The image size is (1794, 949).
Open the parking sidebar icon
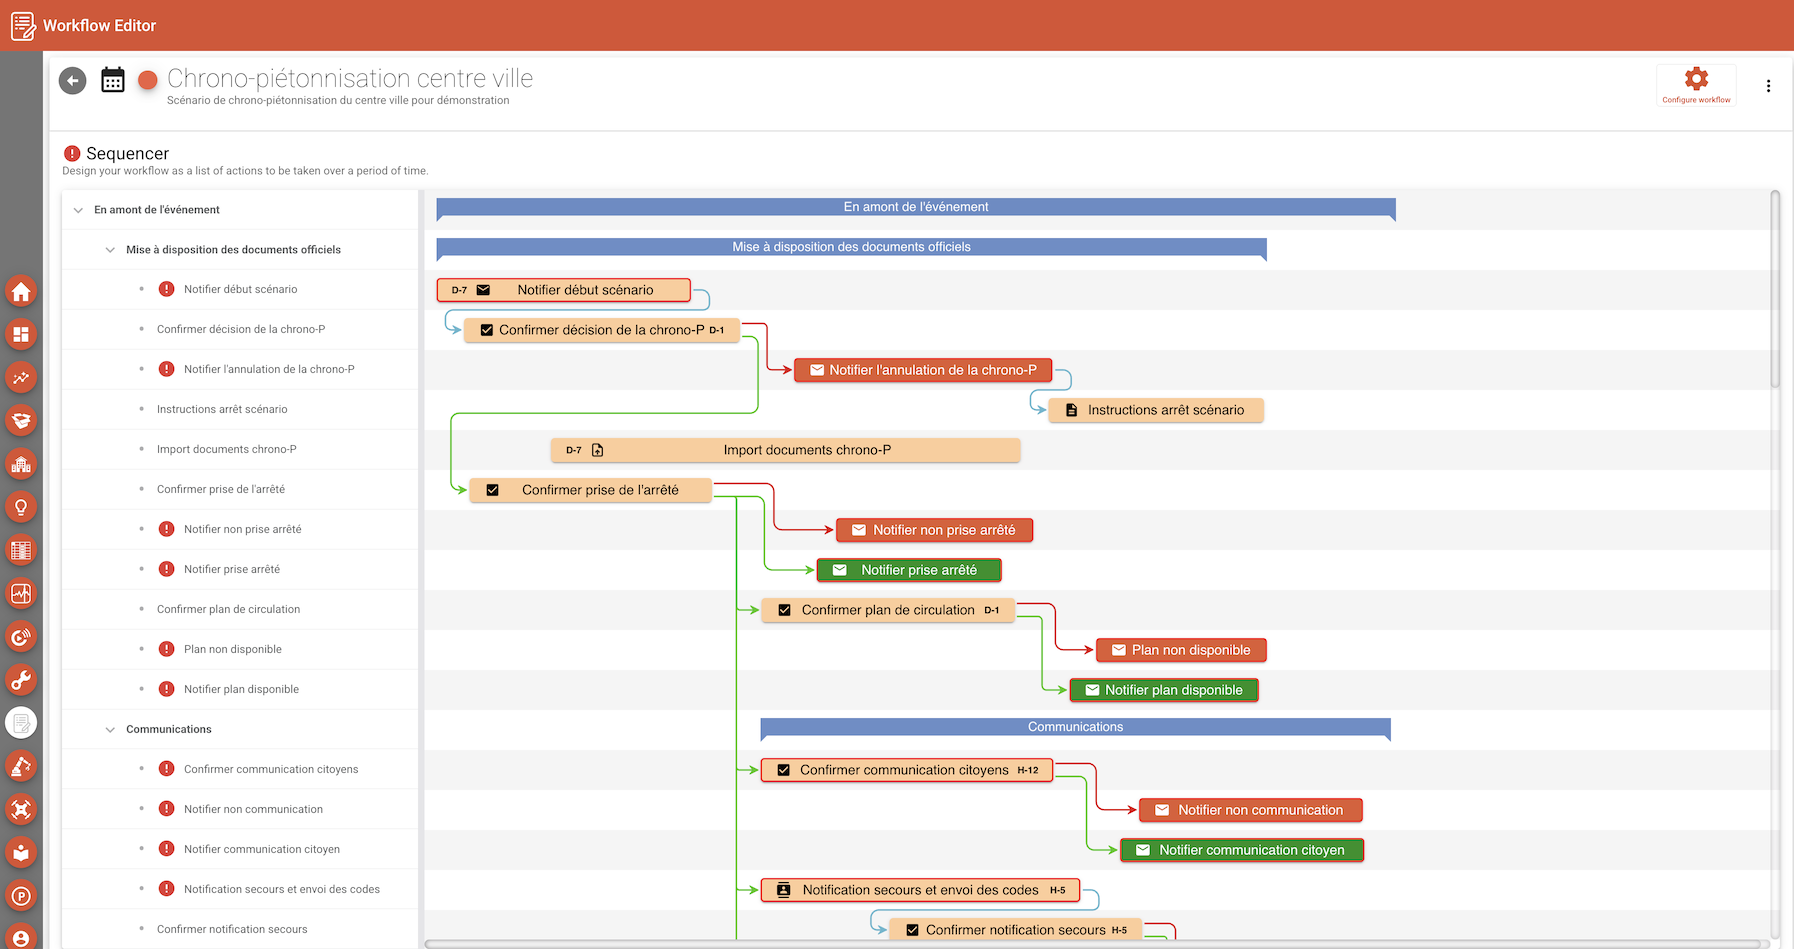coord(21,896)
